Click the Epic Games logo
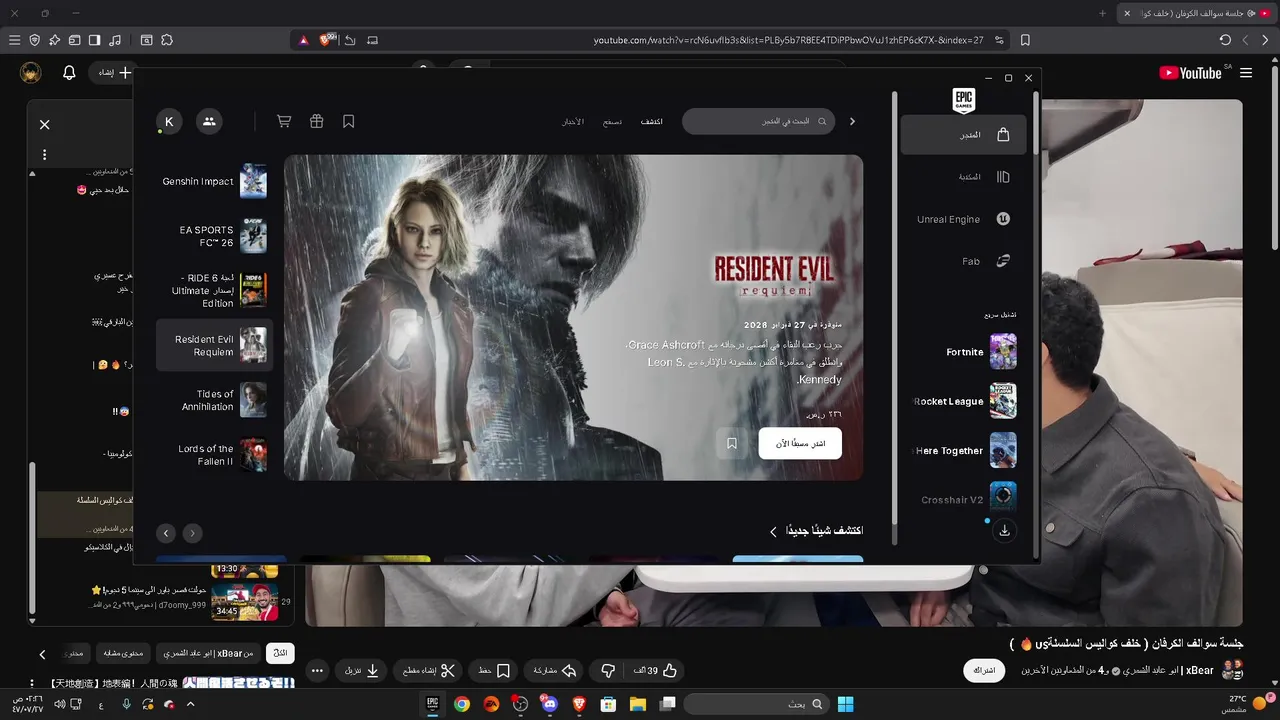1280x720 pixels. point(963,100)
